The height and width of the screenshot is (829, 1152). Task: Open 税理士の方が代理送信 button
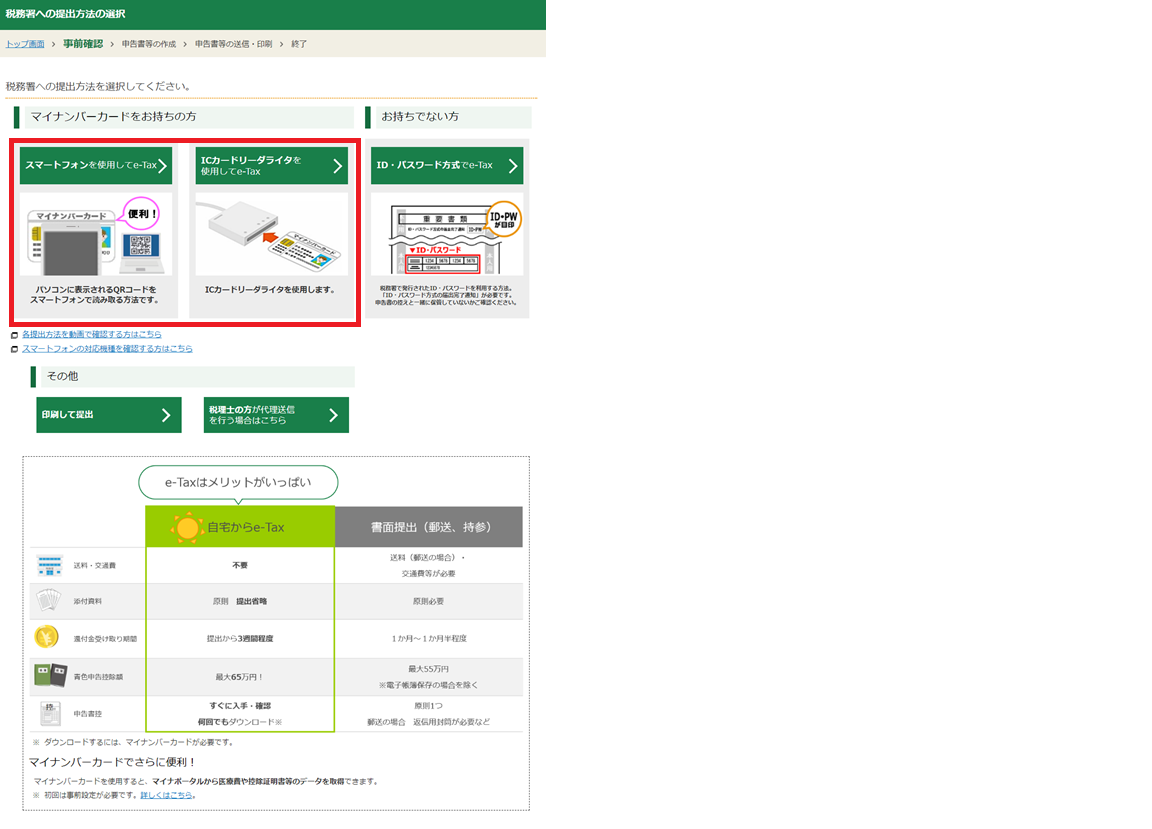pos(276,415)
